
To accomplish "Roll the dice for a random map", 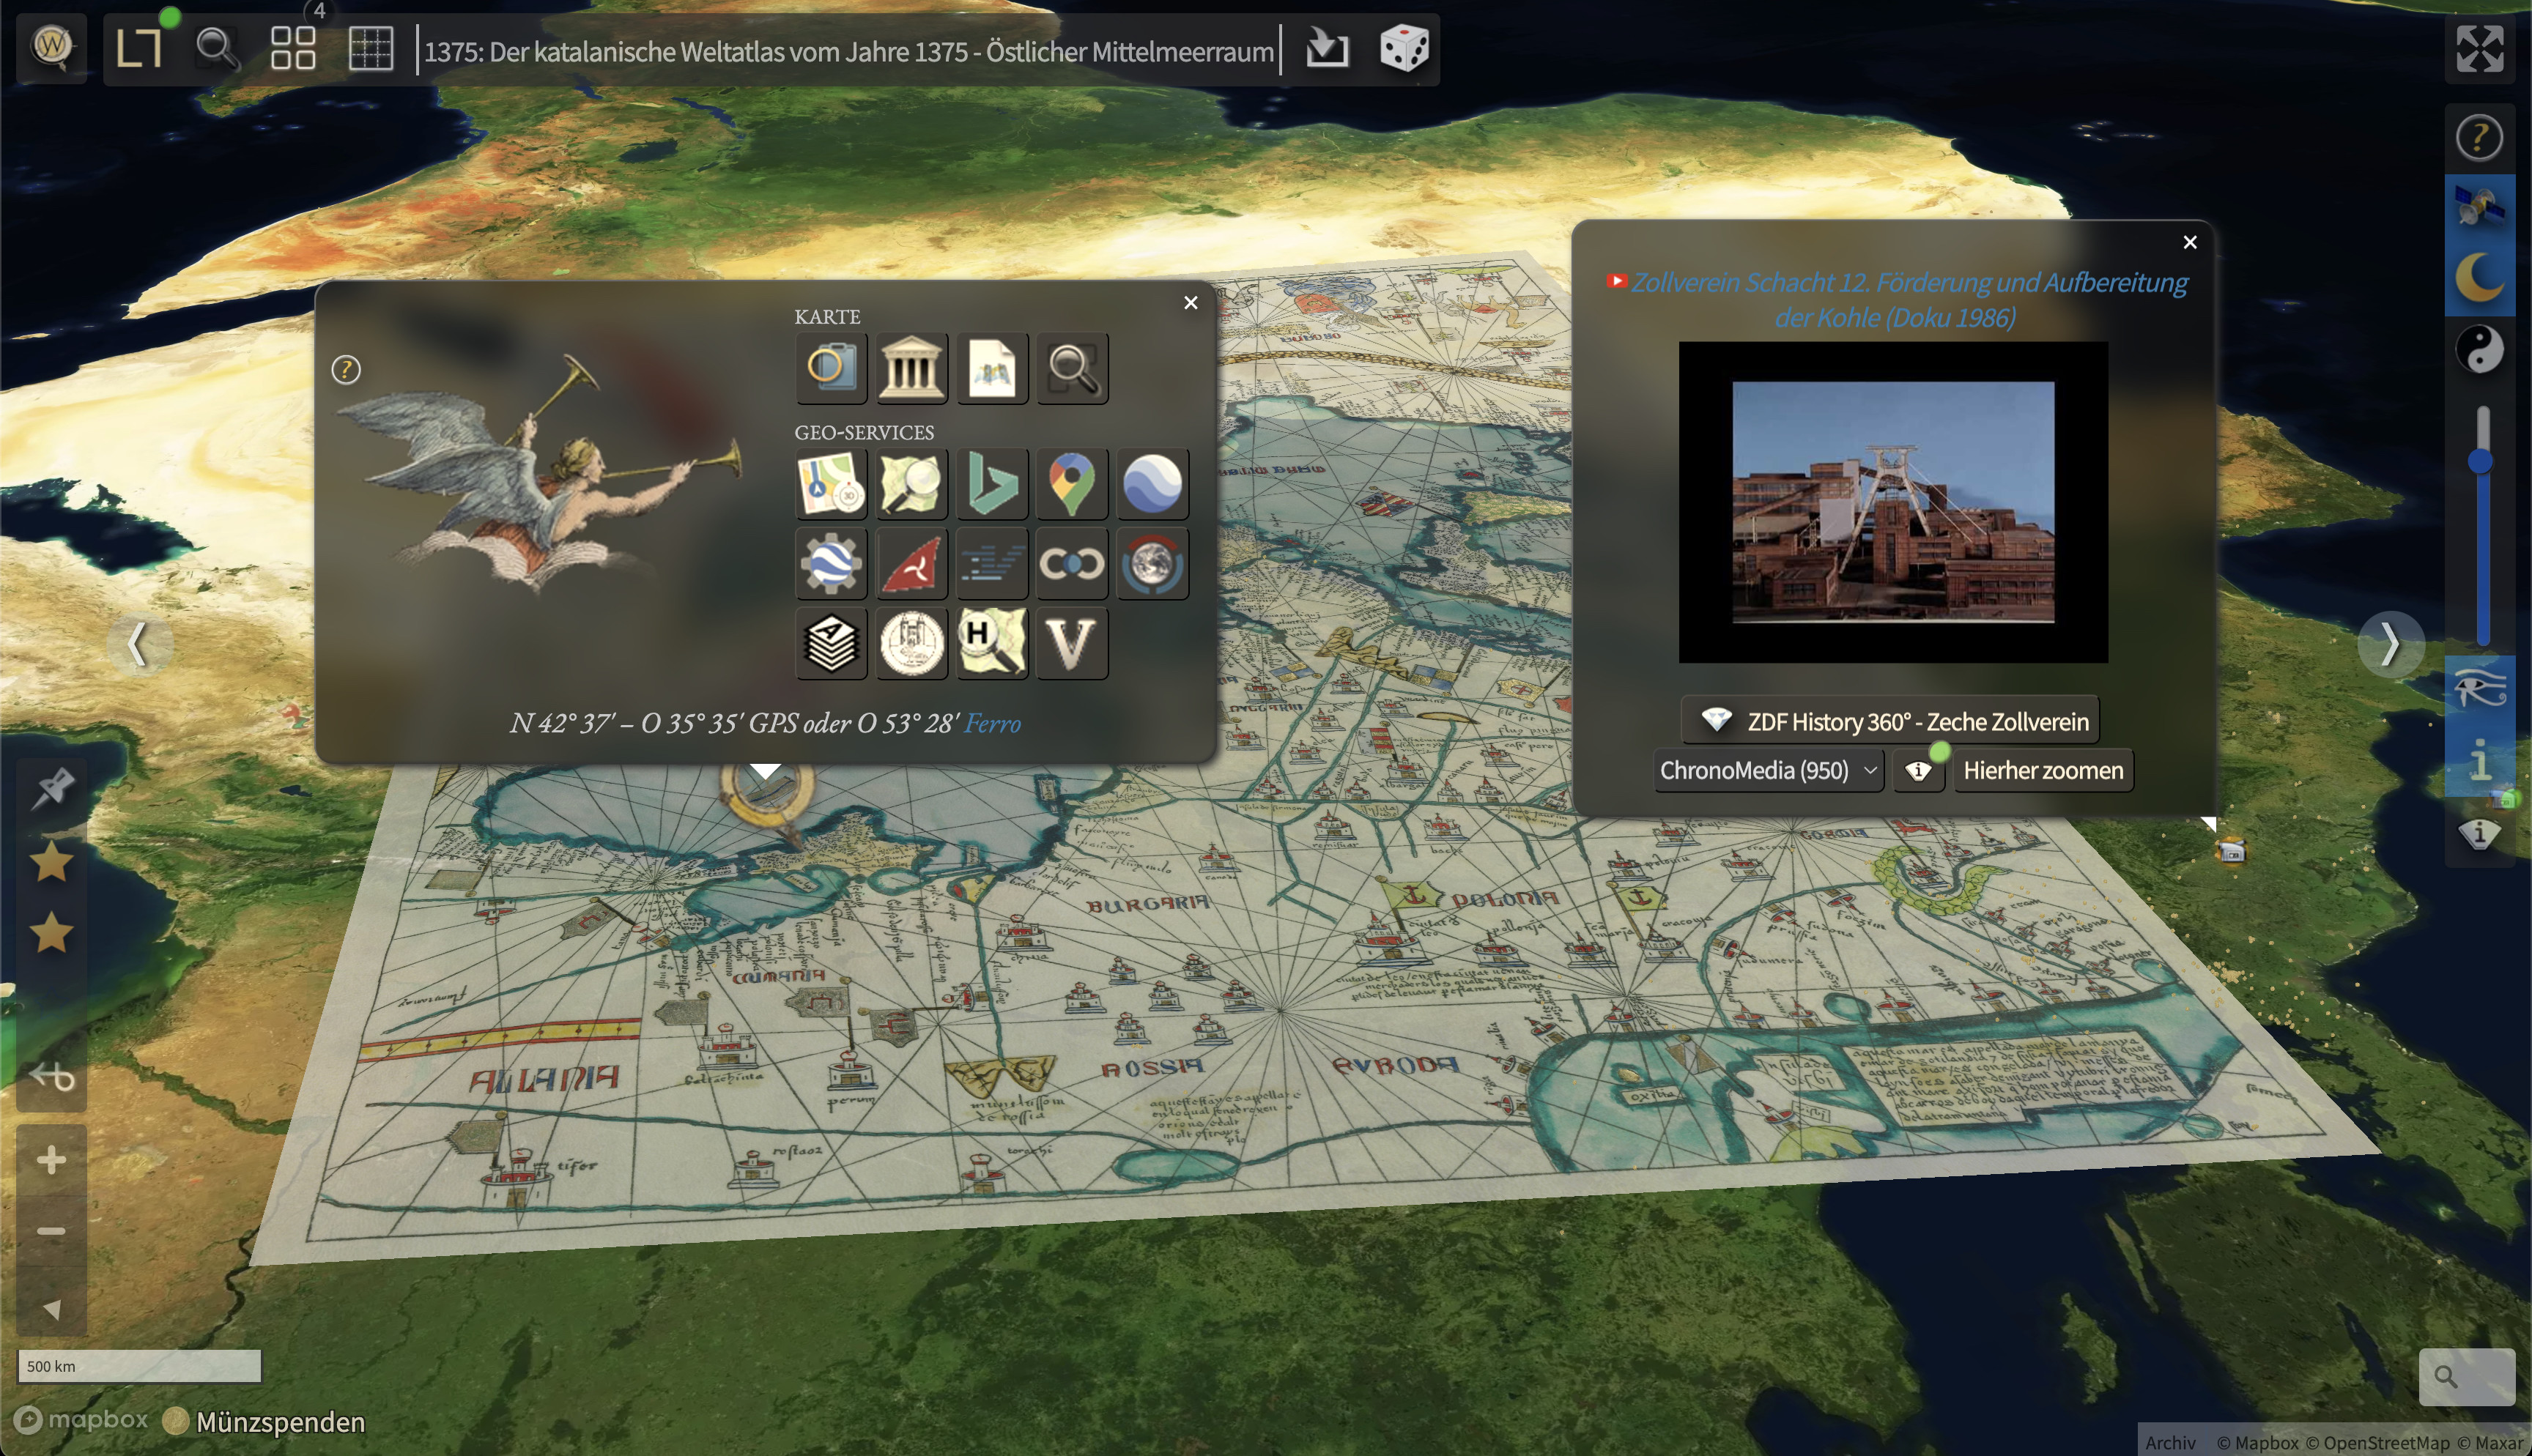I will pos(1404,48).
